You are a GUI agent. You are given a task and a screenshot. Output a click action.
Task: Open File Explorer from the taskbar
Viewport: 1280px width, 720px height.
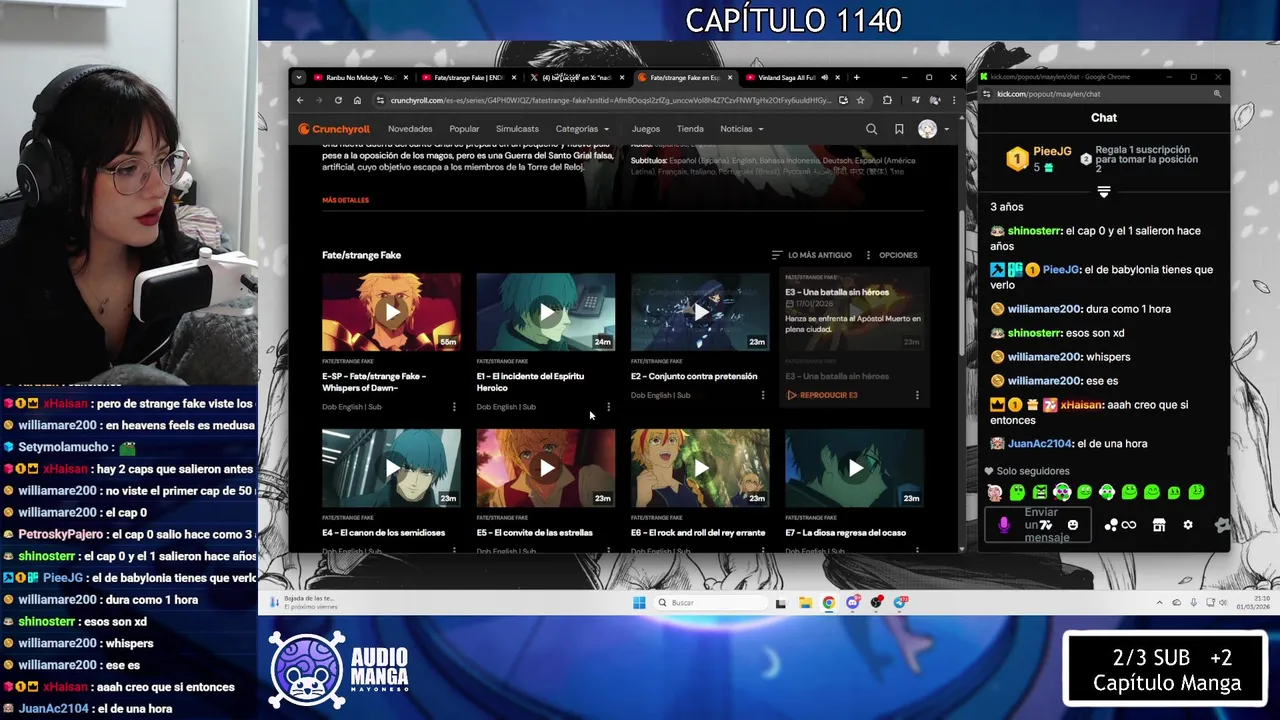805,603
